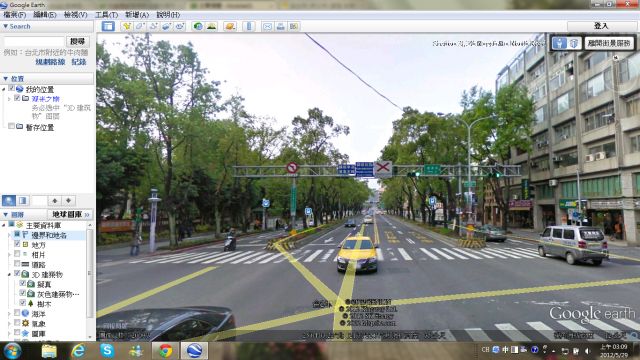Open Internet Explorer from the taskbar

pyautogui.click(x=78, y=350)
